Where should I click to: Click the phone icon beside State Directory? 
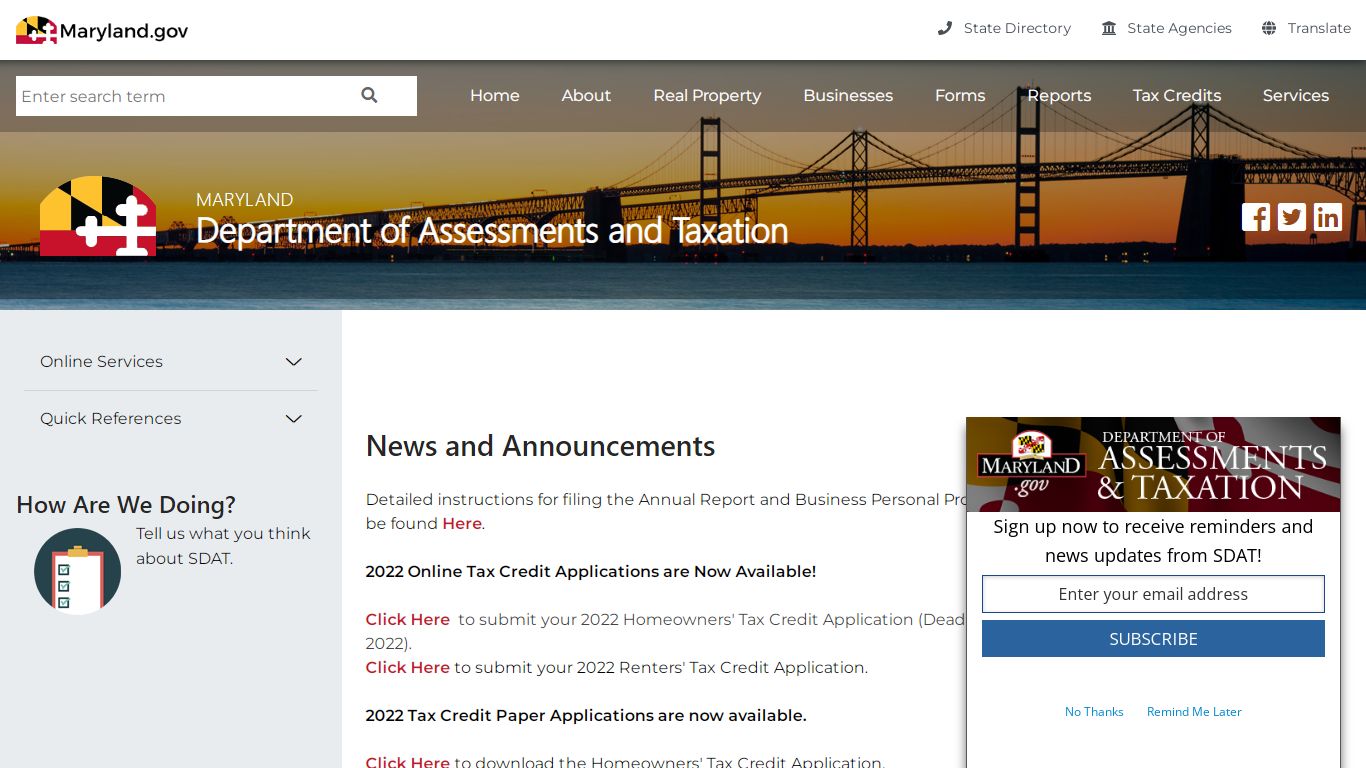pyautogui.click(x=944, y=28)
